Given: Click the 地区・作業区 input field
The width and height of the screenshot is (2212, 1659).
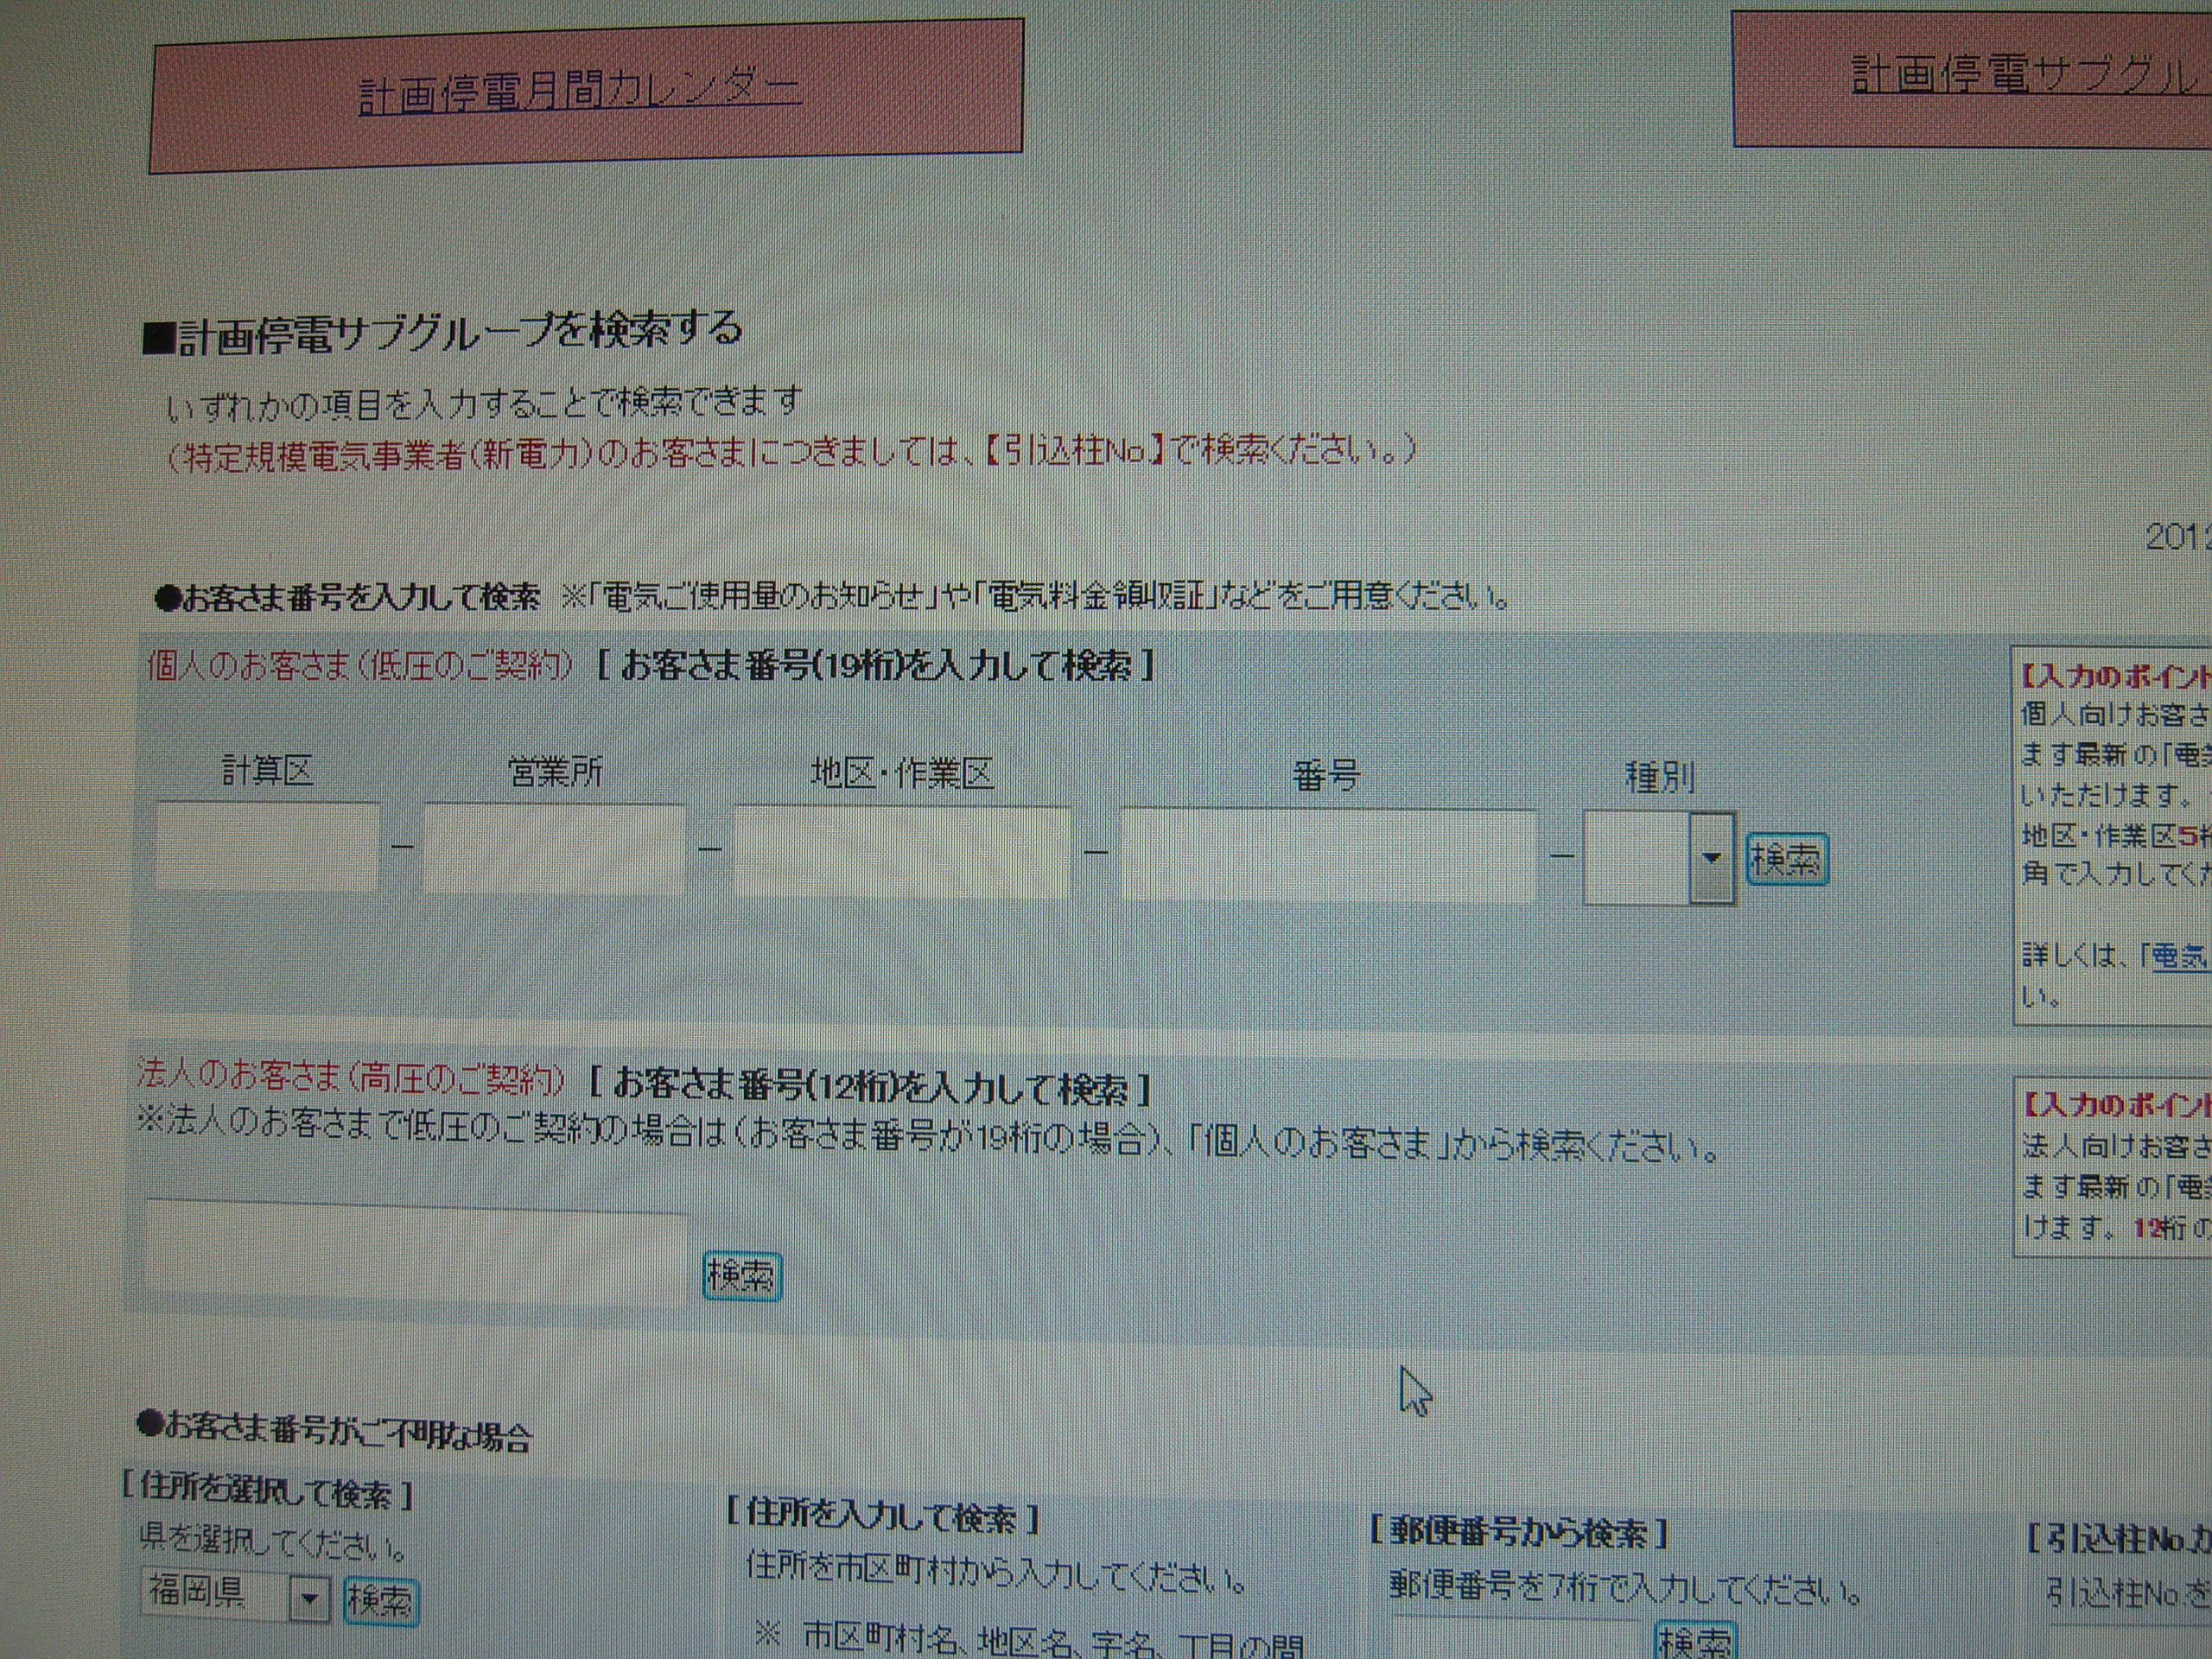Looking at the screenshot, I should tap(901, 852).
